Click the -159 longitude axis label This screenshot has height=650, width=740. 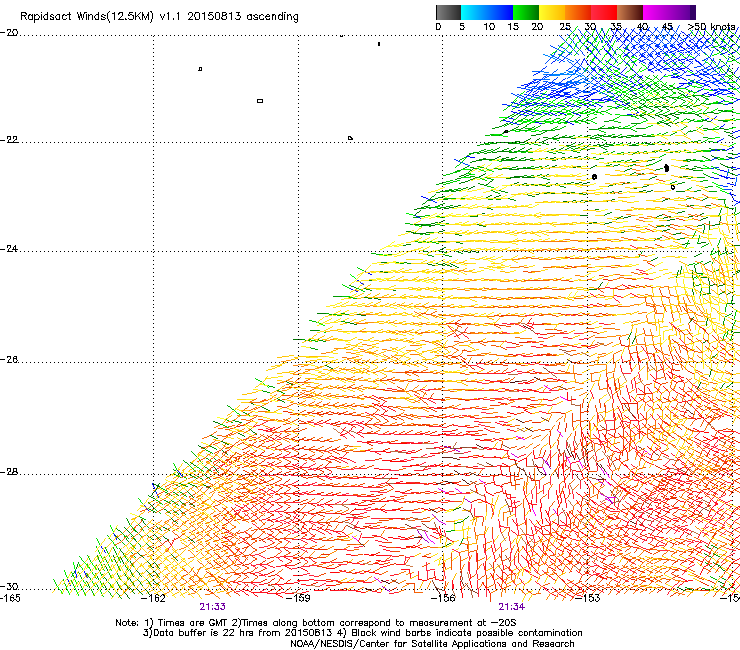coord(298,598)
